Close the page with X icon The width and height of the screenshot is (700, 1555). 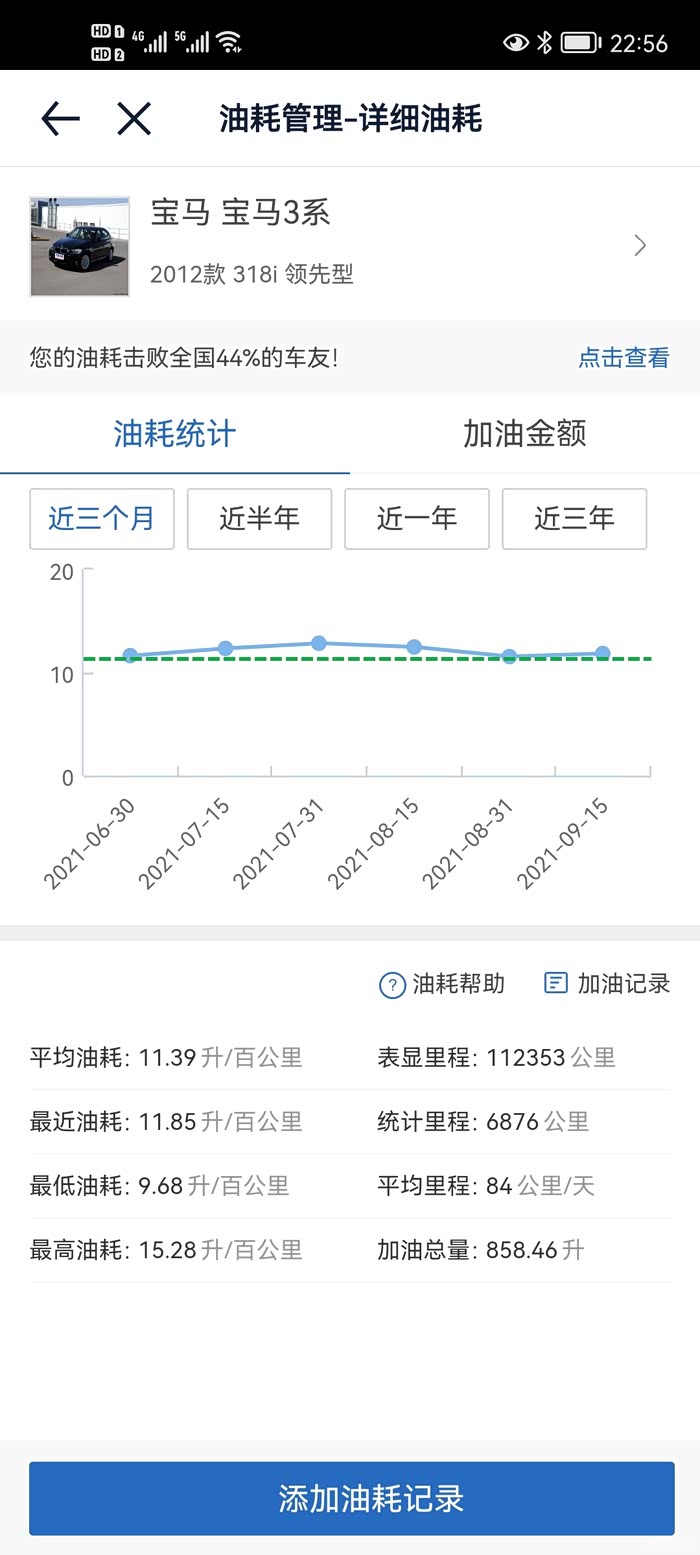click(133, 119)
